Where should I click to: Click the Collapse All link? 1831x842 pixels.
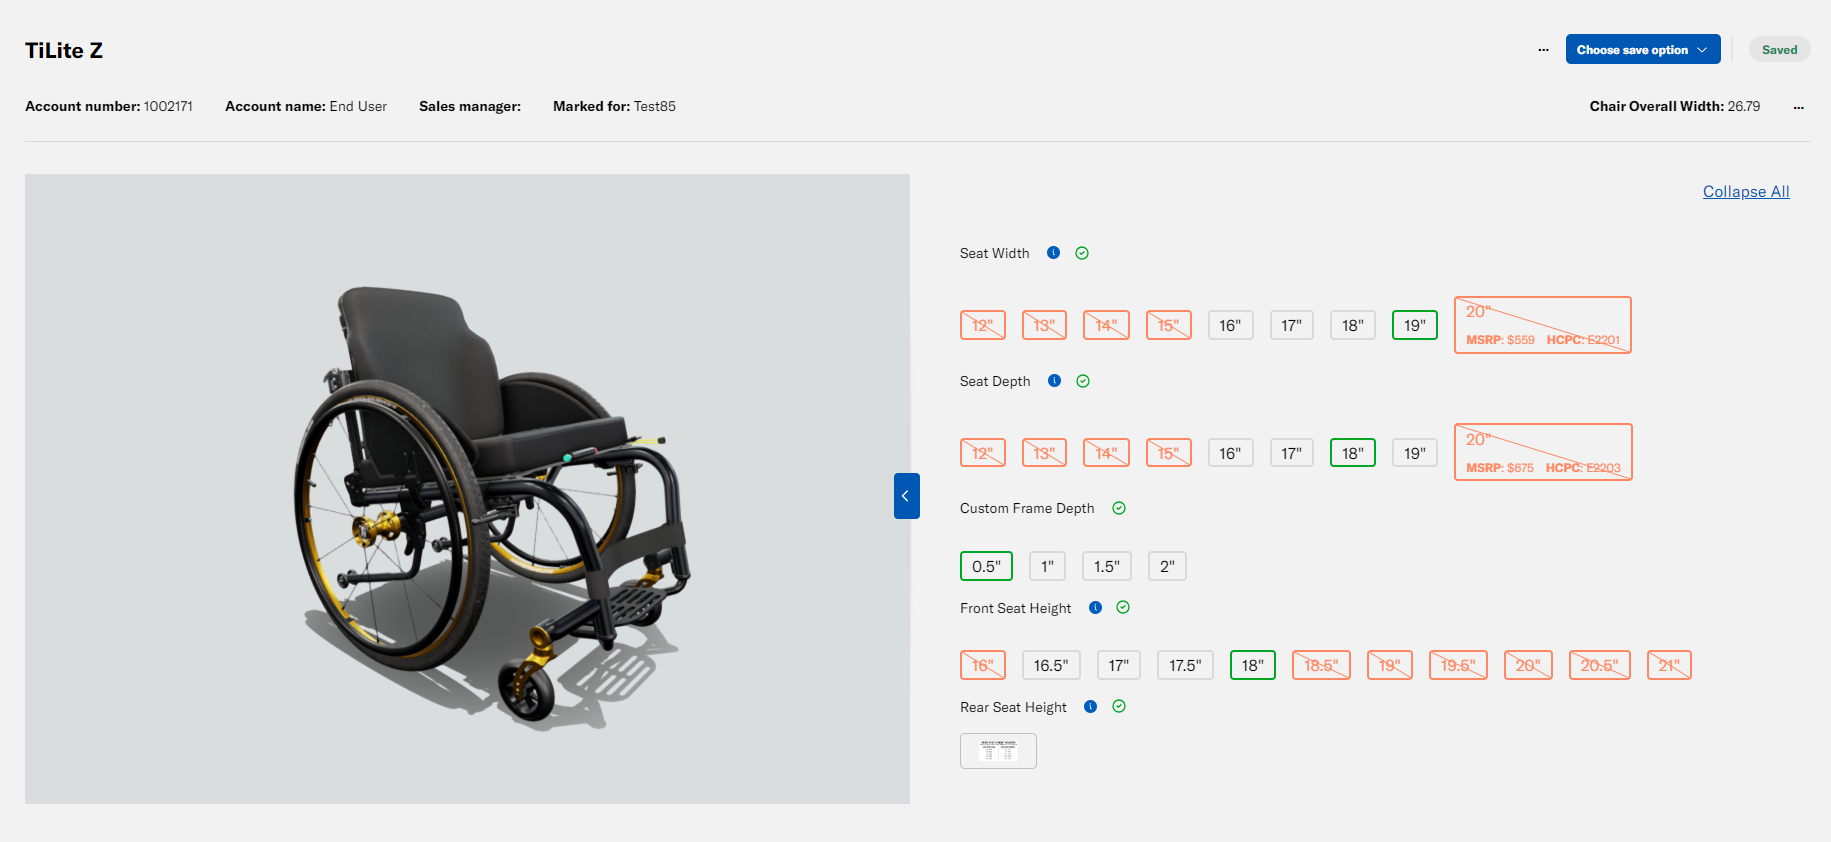(x=1746, y=192)
